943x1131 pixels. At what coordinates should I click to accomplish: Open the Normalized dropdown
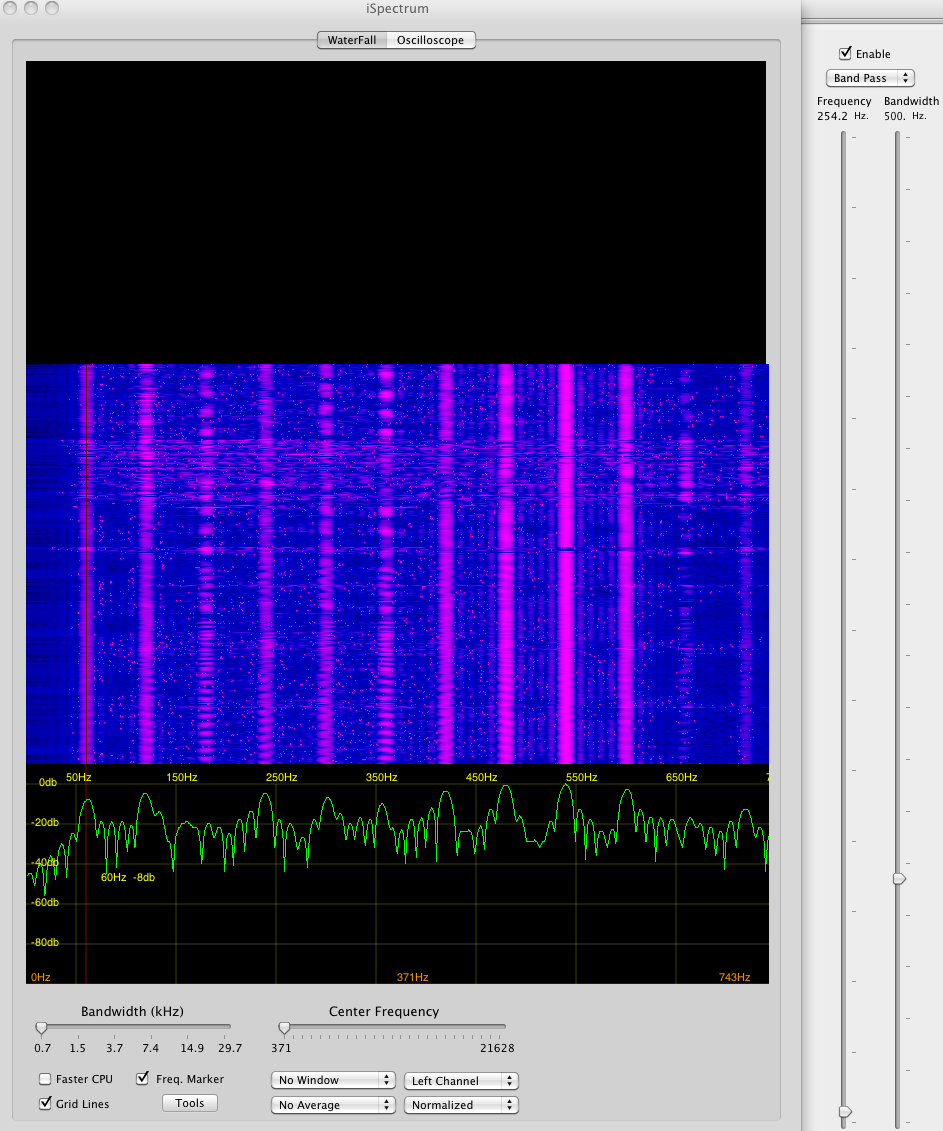(461, 1104)
